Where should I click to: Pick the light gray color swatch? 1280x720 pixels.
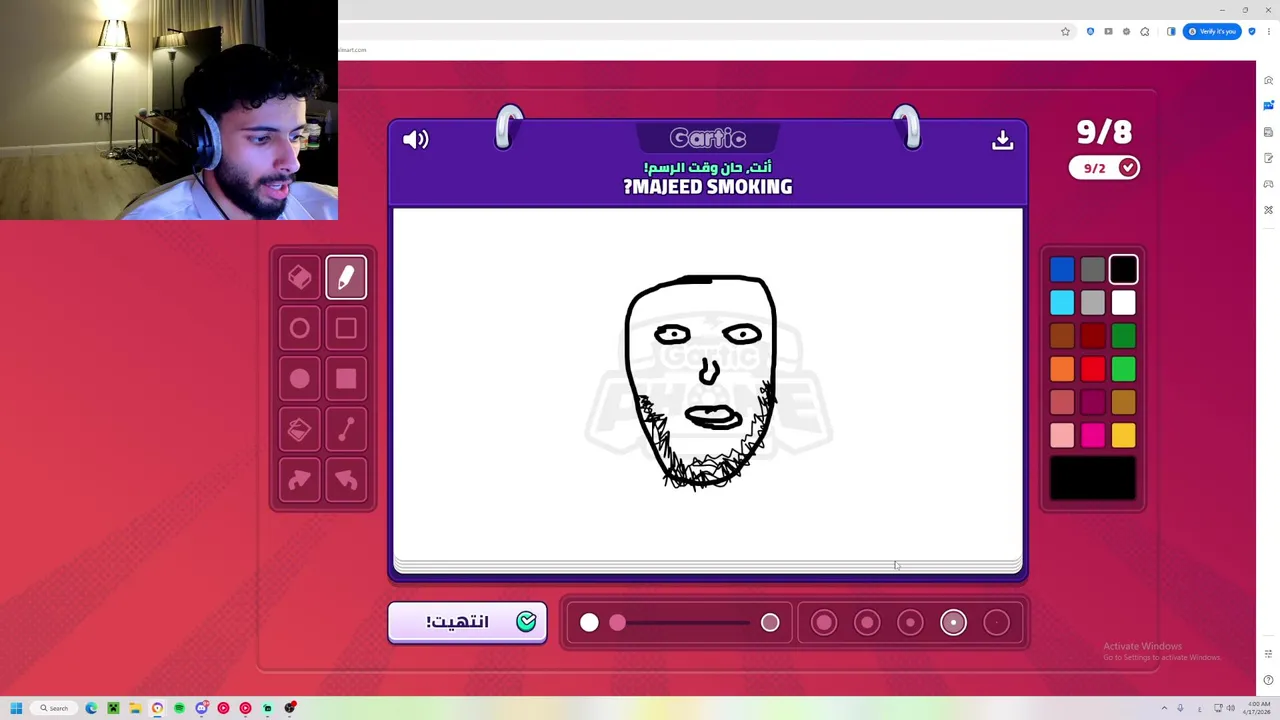pos(1093,302)
